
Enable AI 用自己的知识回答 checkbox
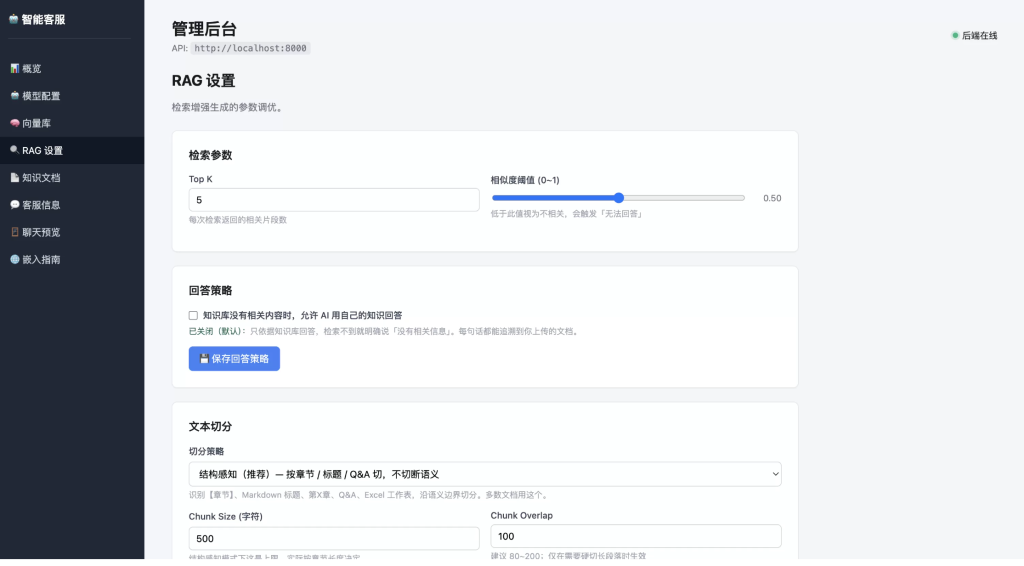193,315
